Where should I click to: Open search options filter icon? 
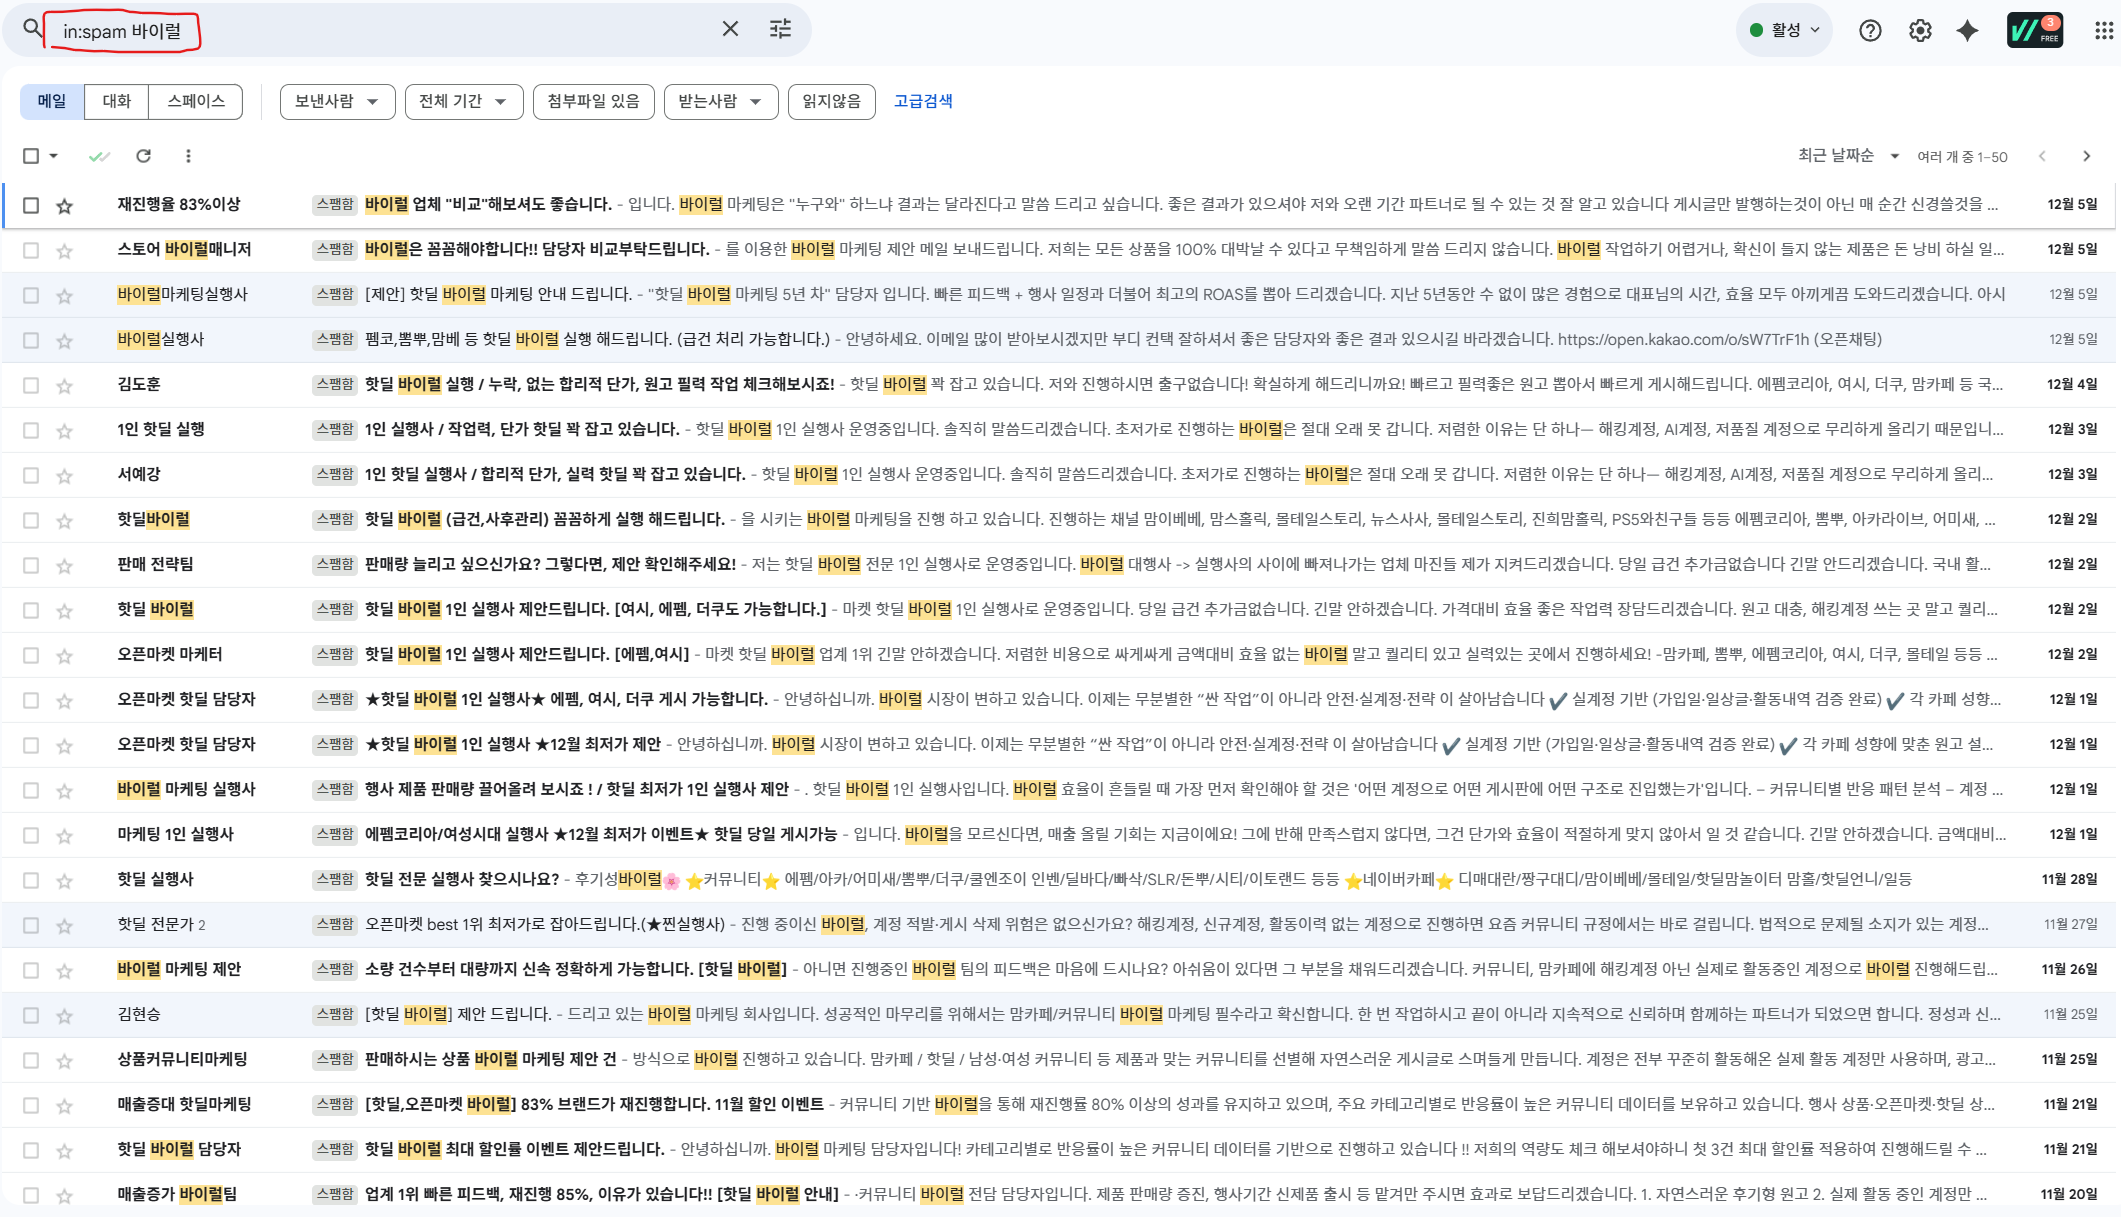780,29
